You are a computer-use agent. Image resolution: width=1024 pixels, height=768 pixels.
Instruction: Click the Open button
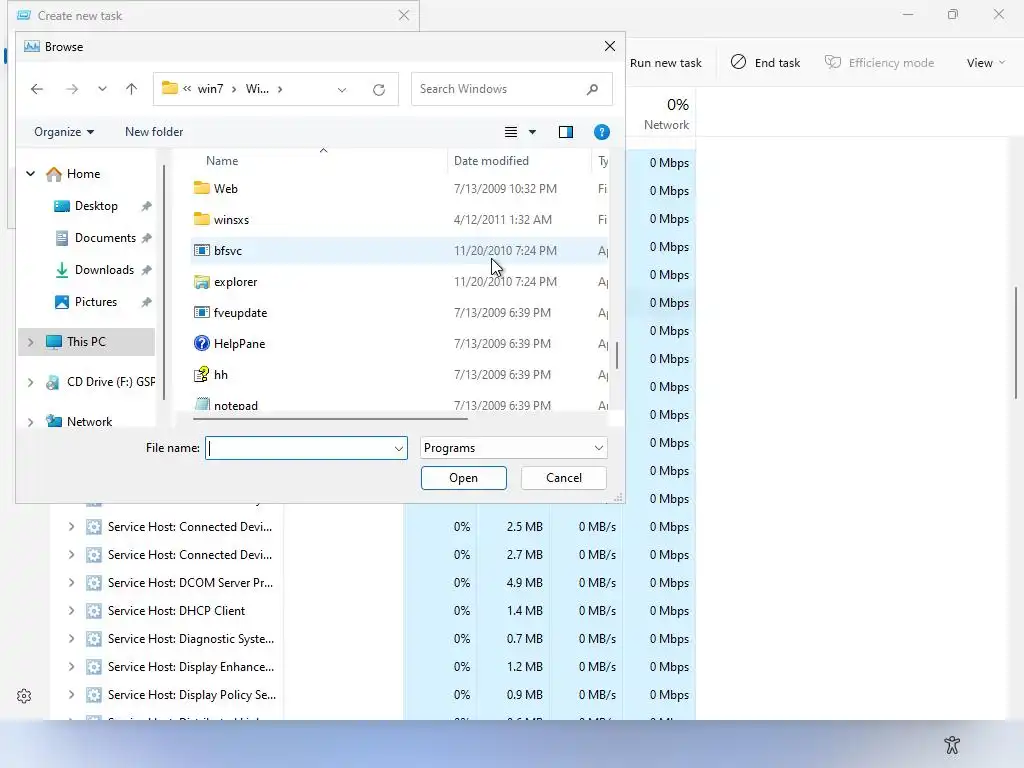[464, 478]
